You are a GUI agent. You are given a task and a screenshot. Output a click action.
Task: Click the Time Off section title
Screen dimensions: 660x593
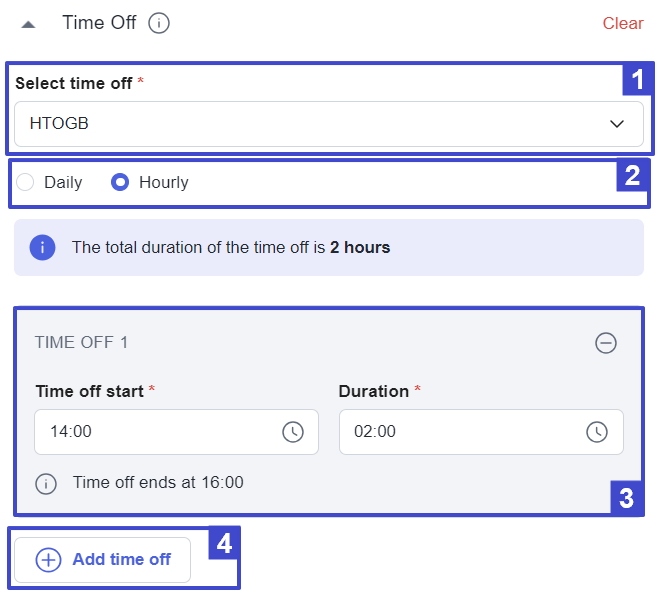pyautogui.click(x=99, y=23)
